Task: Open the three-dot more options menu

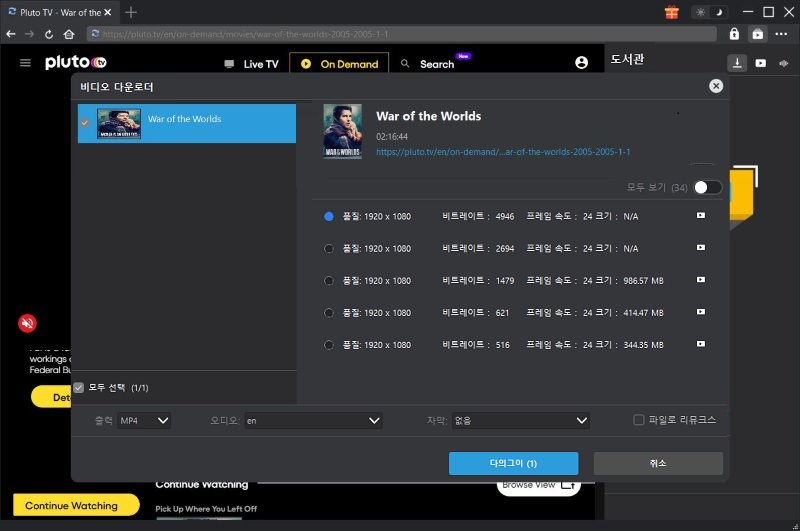Action: [x=781, y=34]
